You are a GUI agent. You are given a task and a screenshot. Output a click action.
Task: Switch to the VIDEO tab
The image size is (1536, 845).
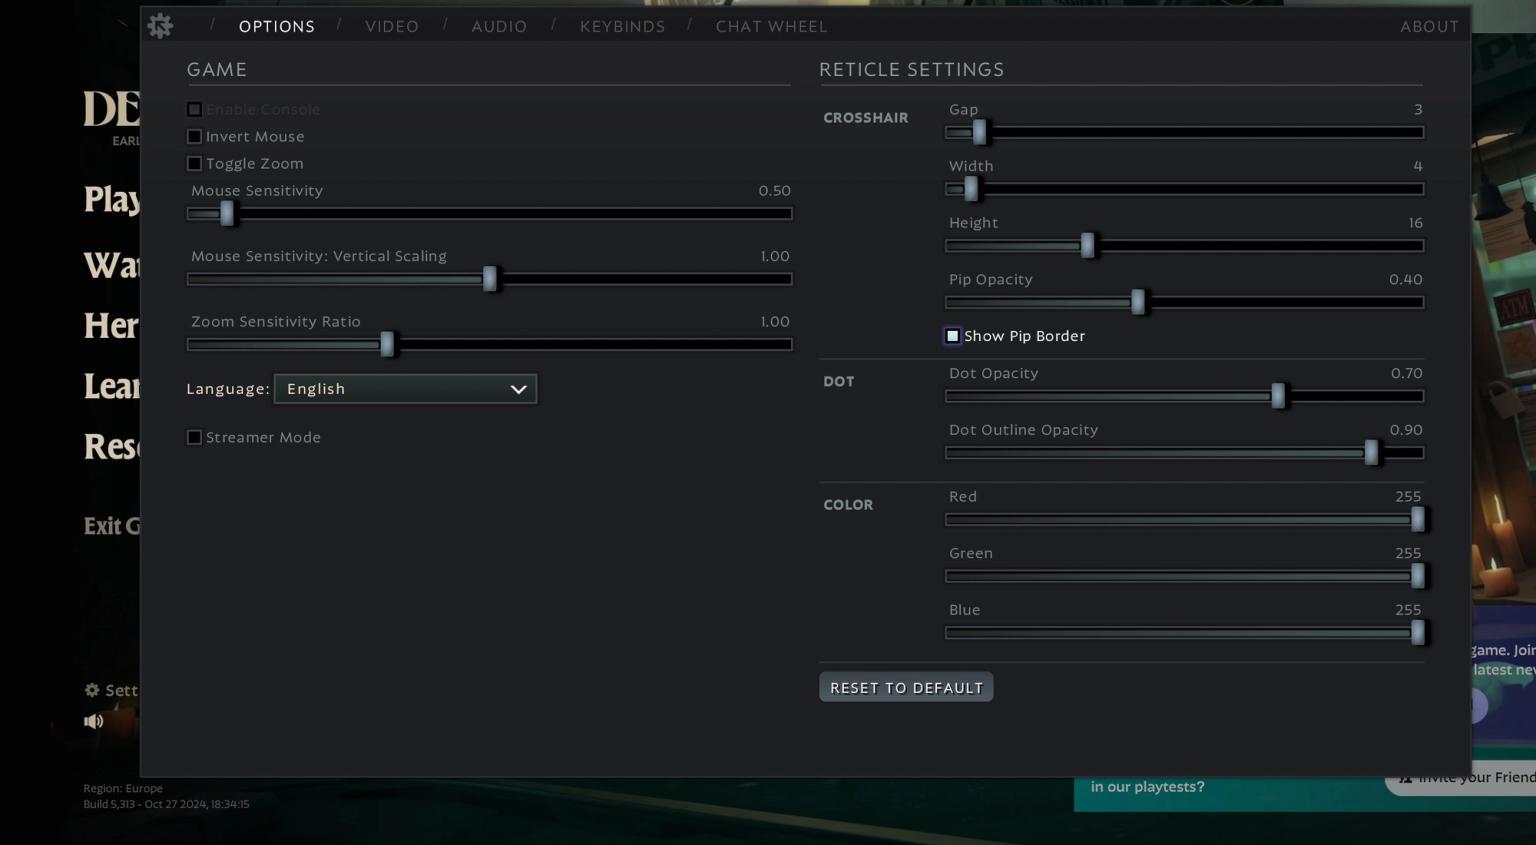click(x=392, y=26)
